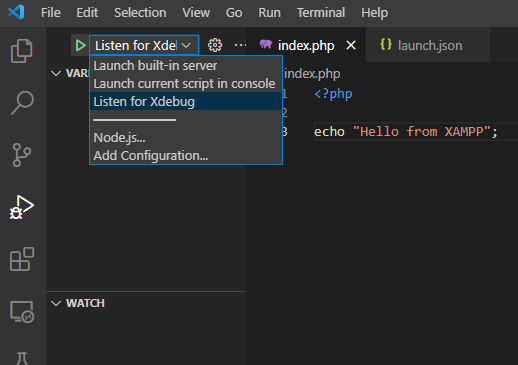The width and height of the screenshot is (518, 365).
Task: Open the Terminal menu
Action: (321, 13)
